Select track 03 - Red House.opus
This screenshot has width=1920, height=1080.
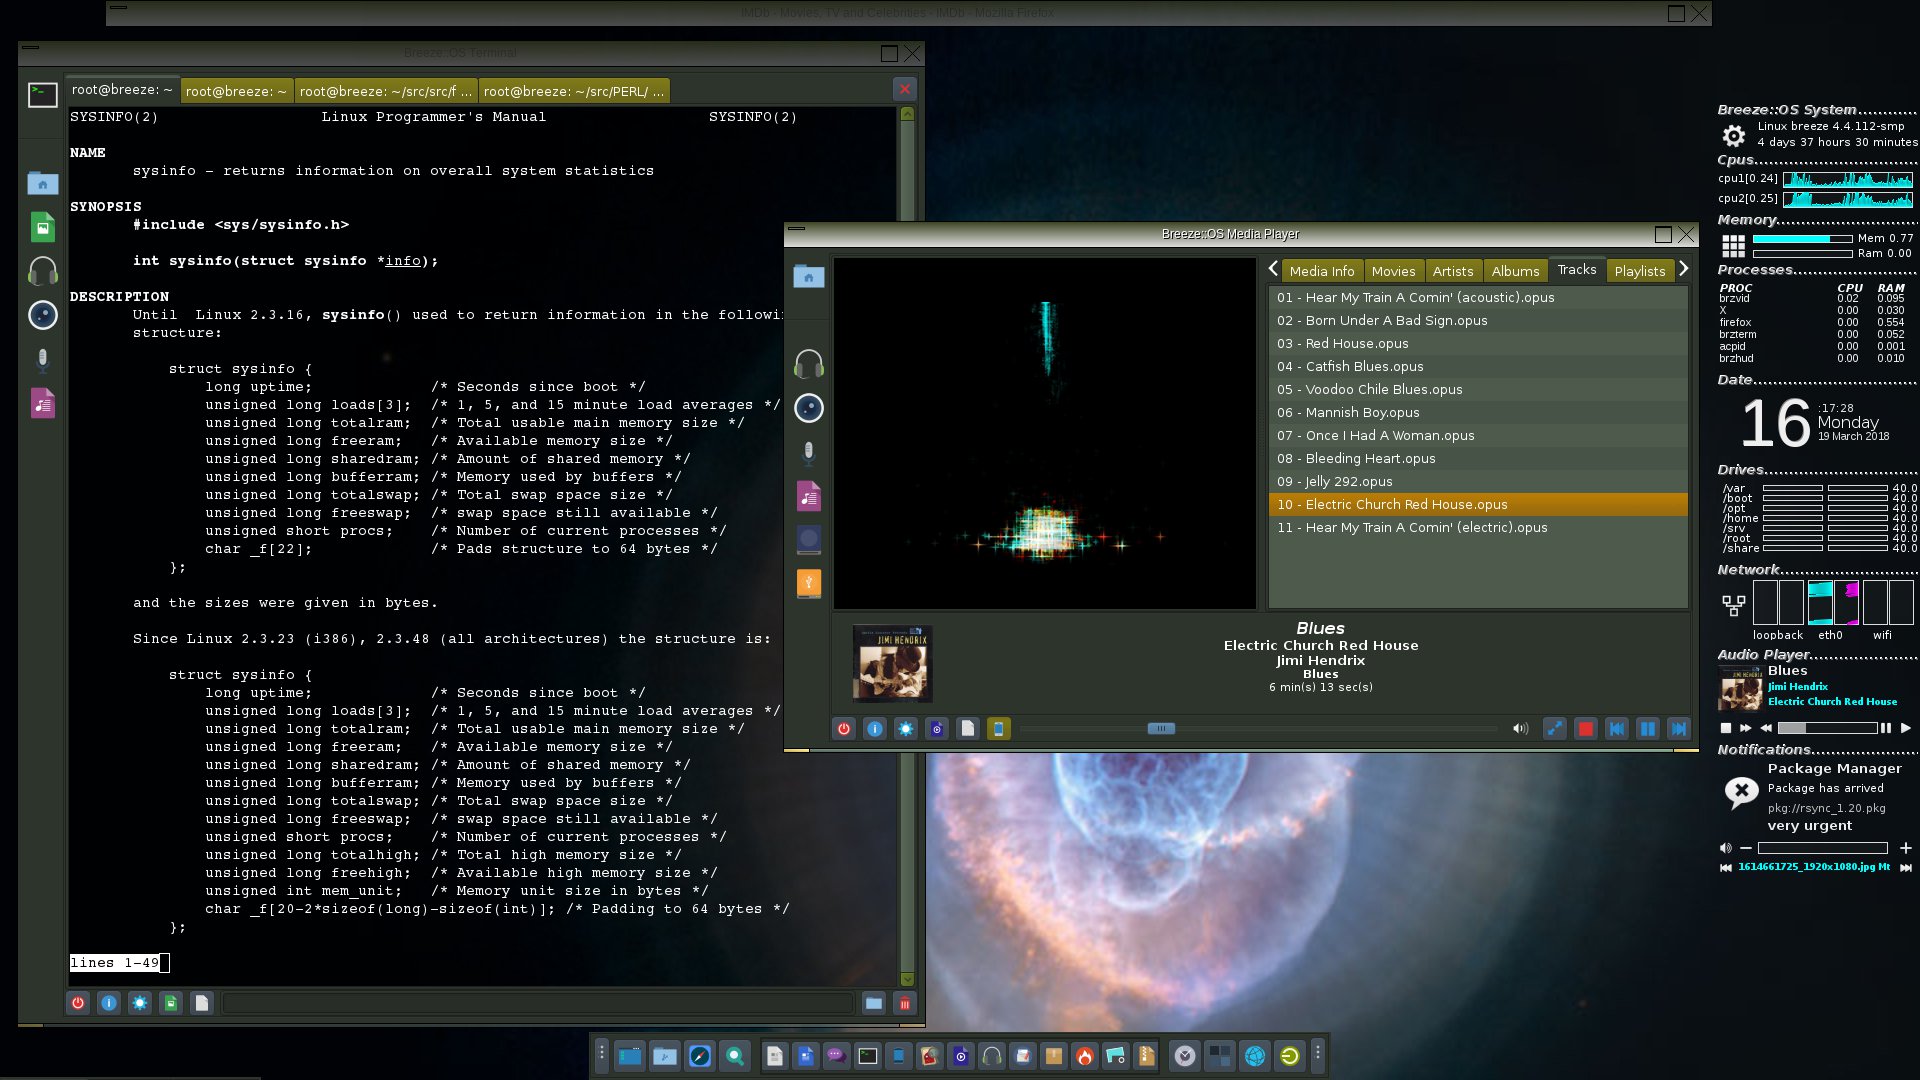[x=1356, y=343]
